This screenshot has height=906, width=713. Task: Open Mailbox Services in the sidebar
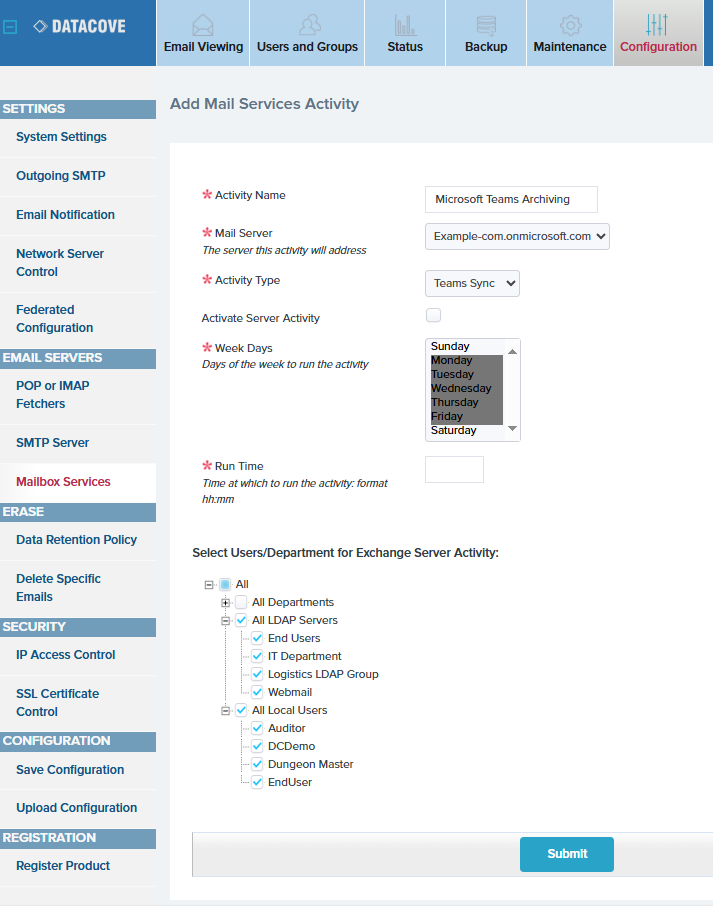63,482
